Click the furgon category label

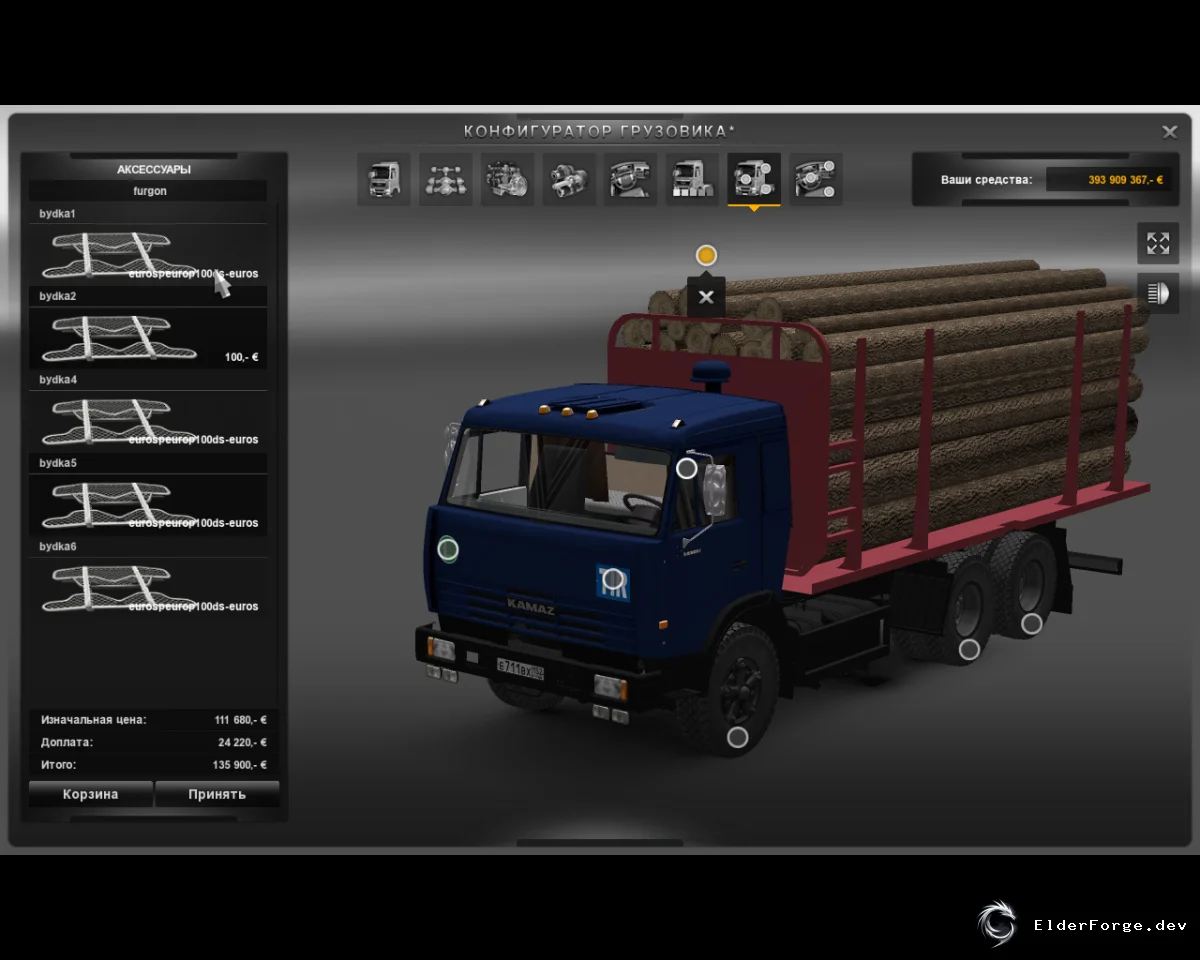(149, 191)
